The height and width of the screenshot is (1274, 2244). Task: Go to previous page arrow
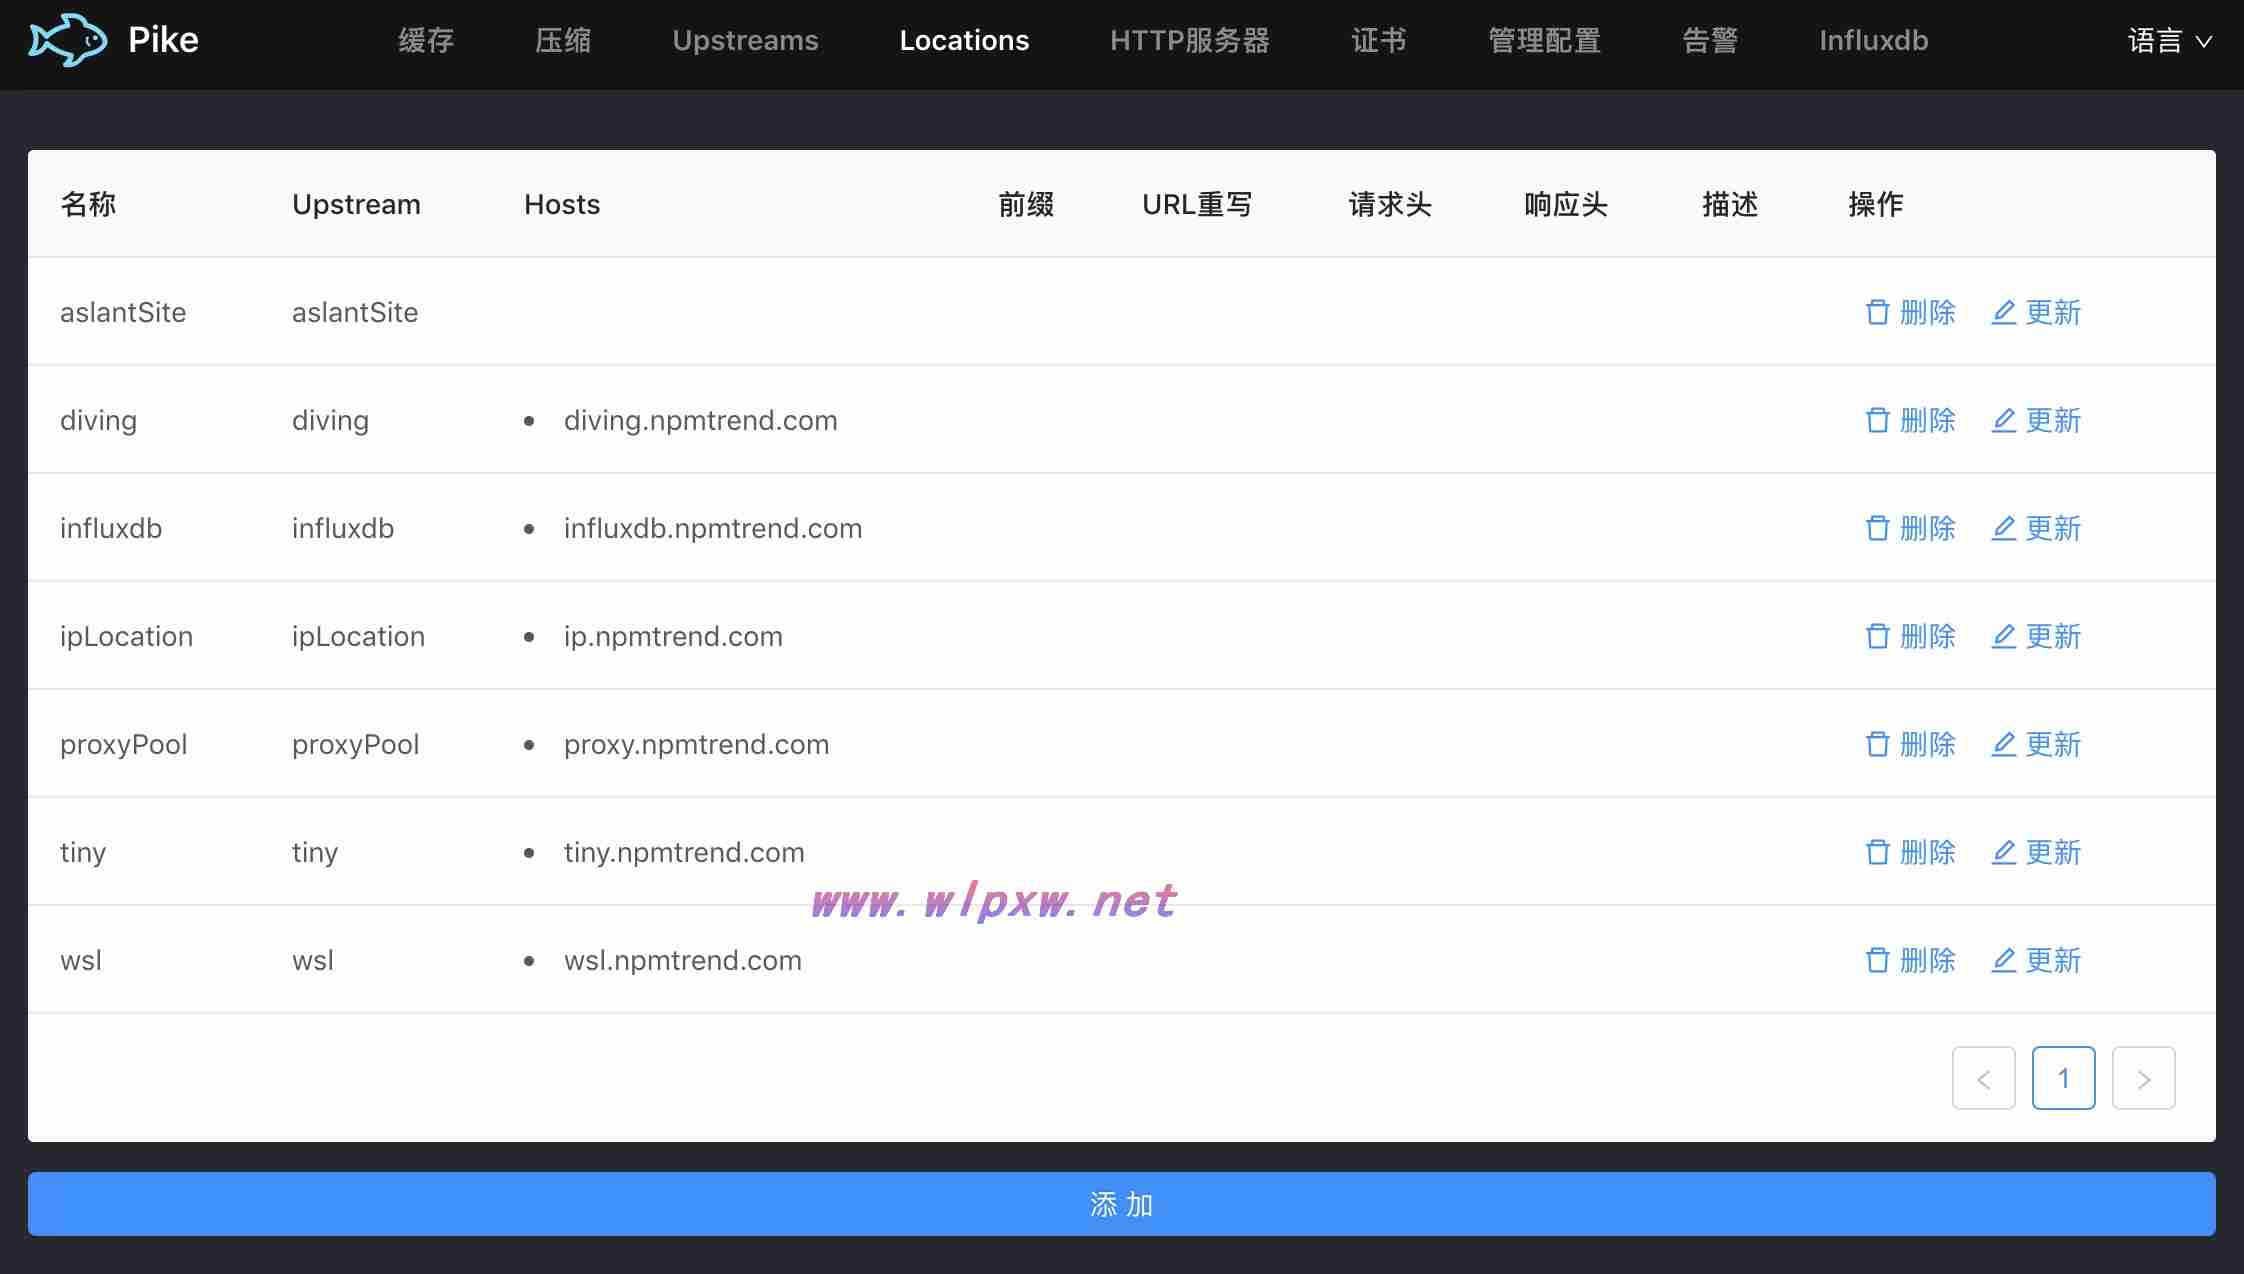1984,1078
